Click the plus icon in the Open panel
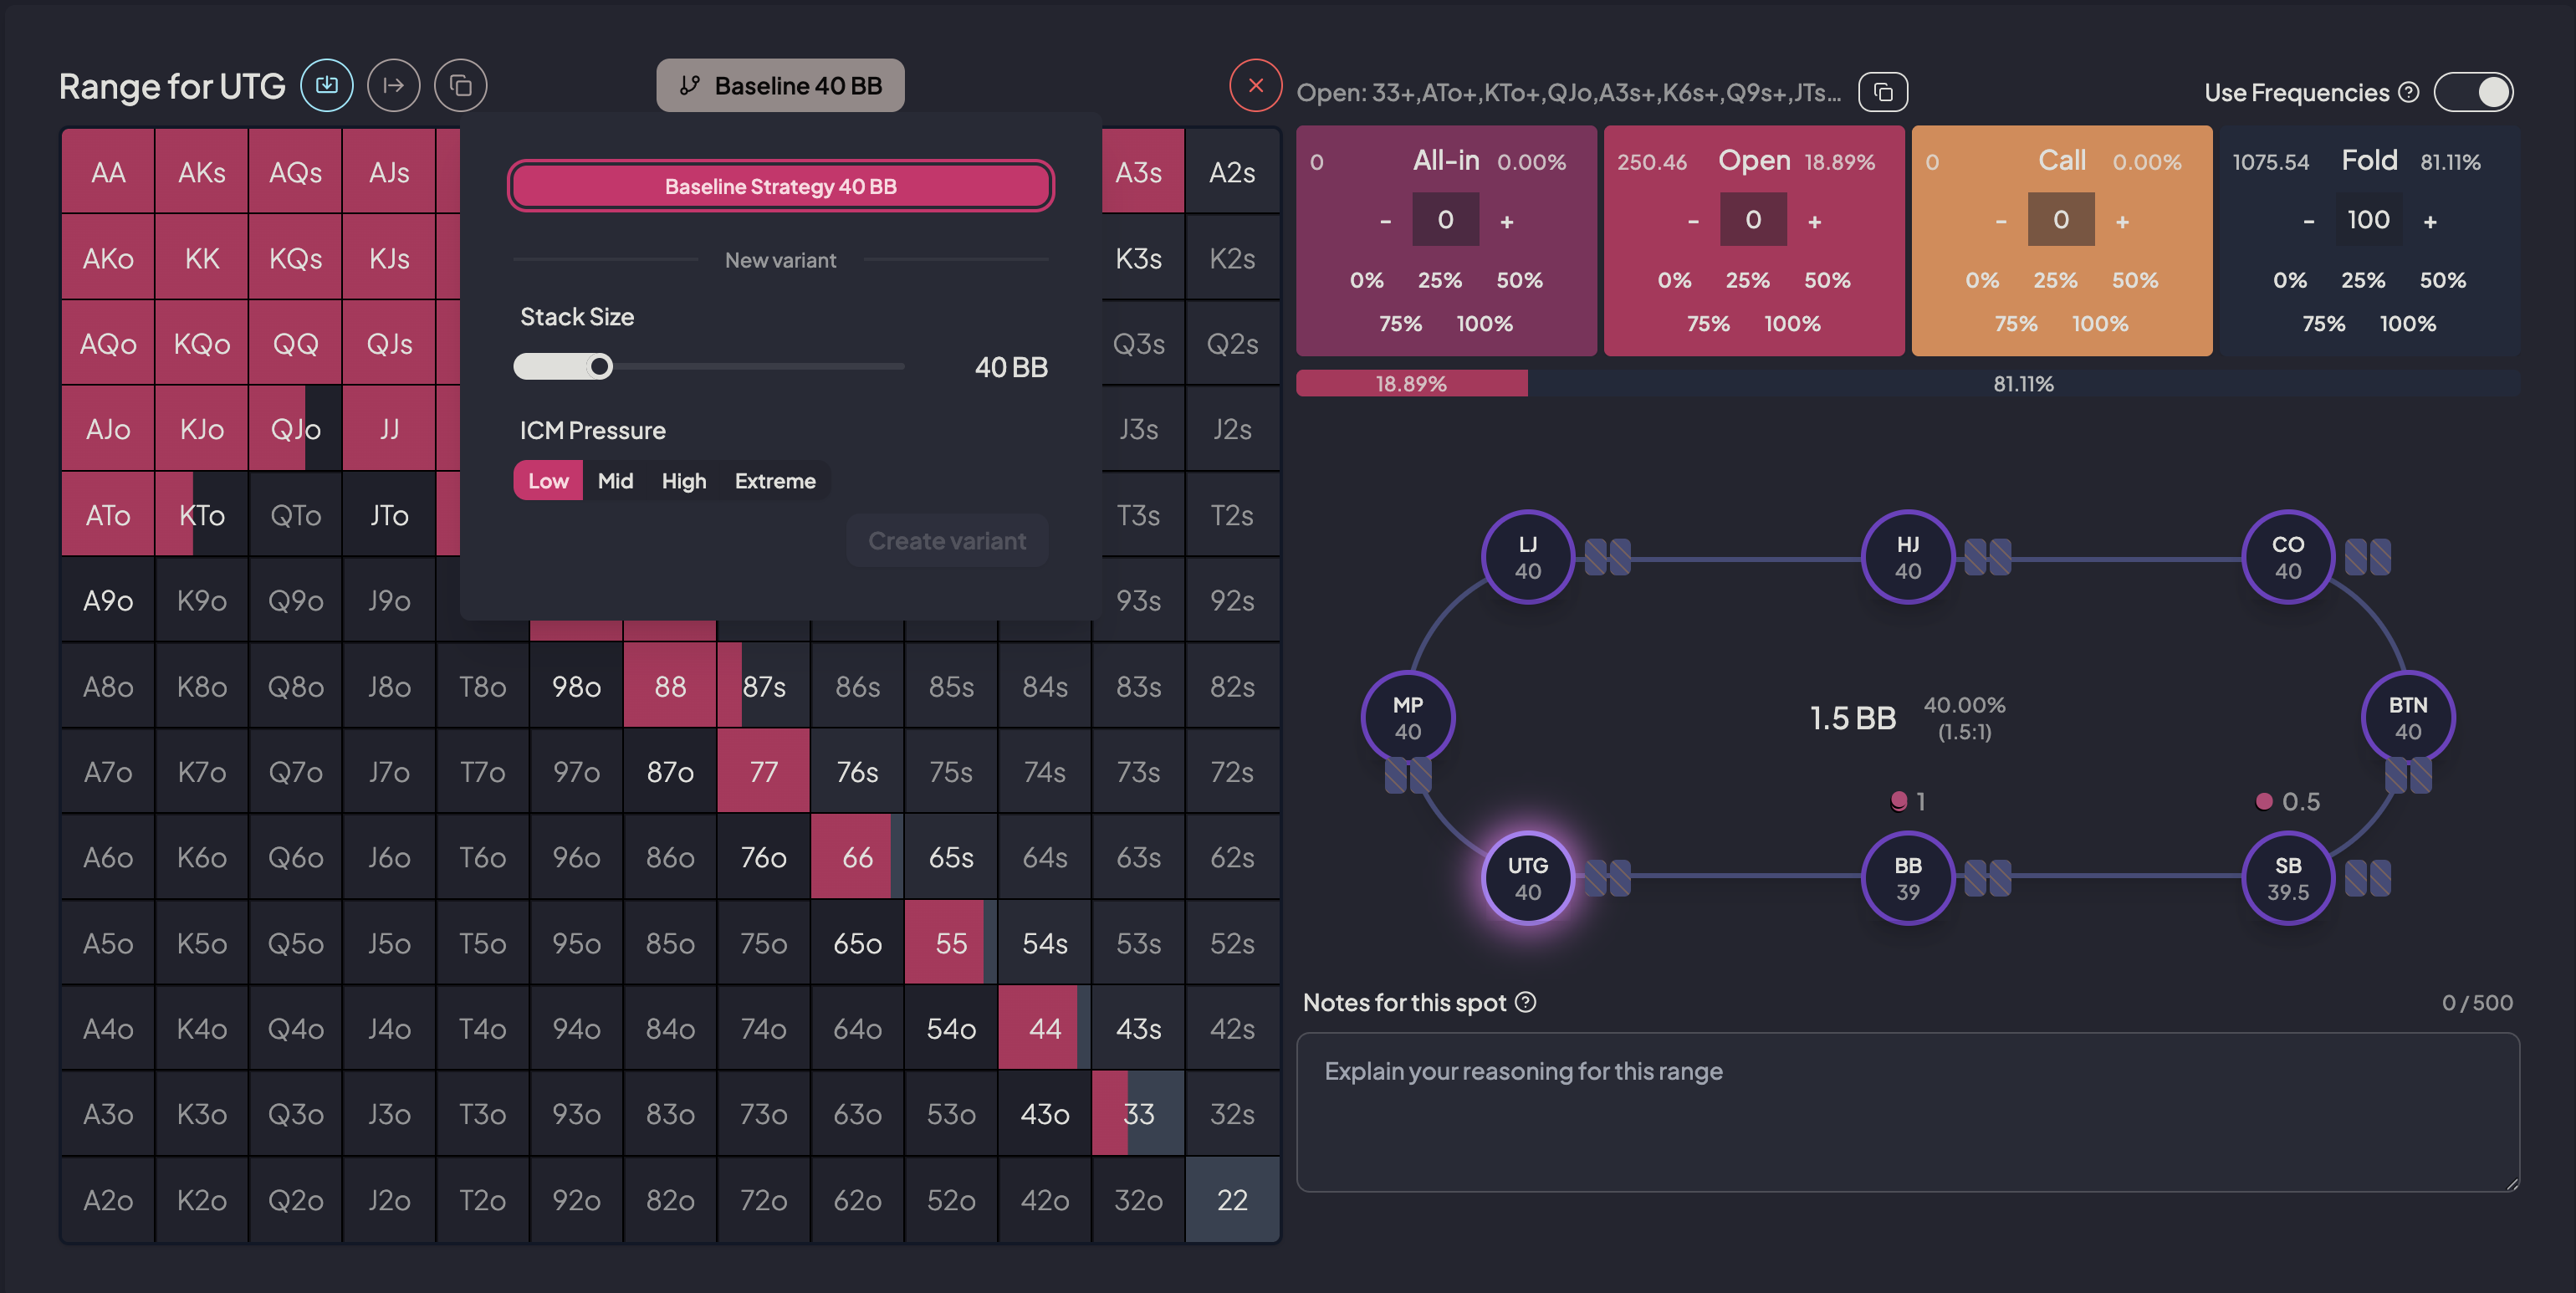This screenshot has width=2576, height=1293. click(x=1814, y=221)
